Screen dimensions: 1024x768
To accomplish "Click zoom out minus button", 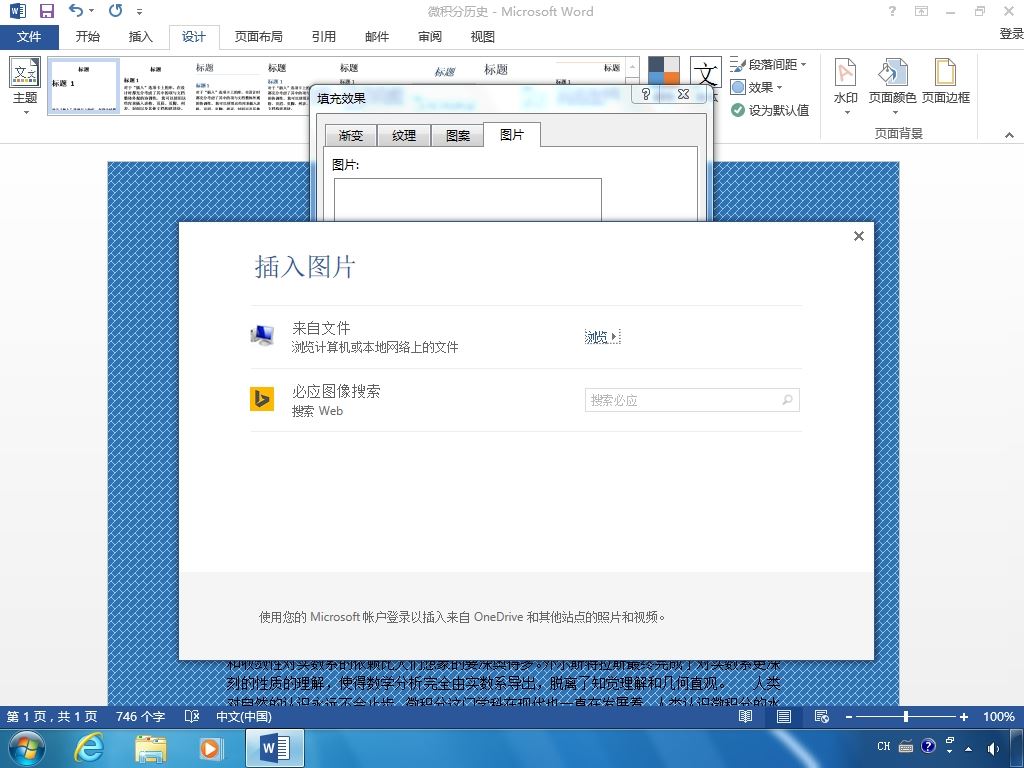I will [x=849, y=716].
